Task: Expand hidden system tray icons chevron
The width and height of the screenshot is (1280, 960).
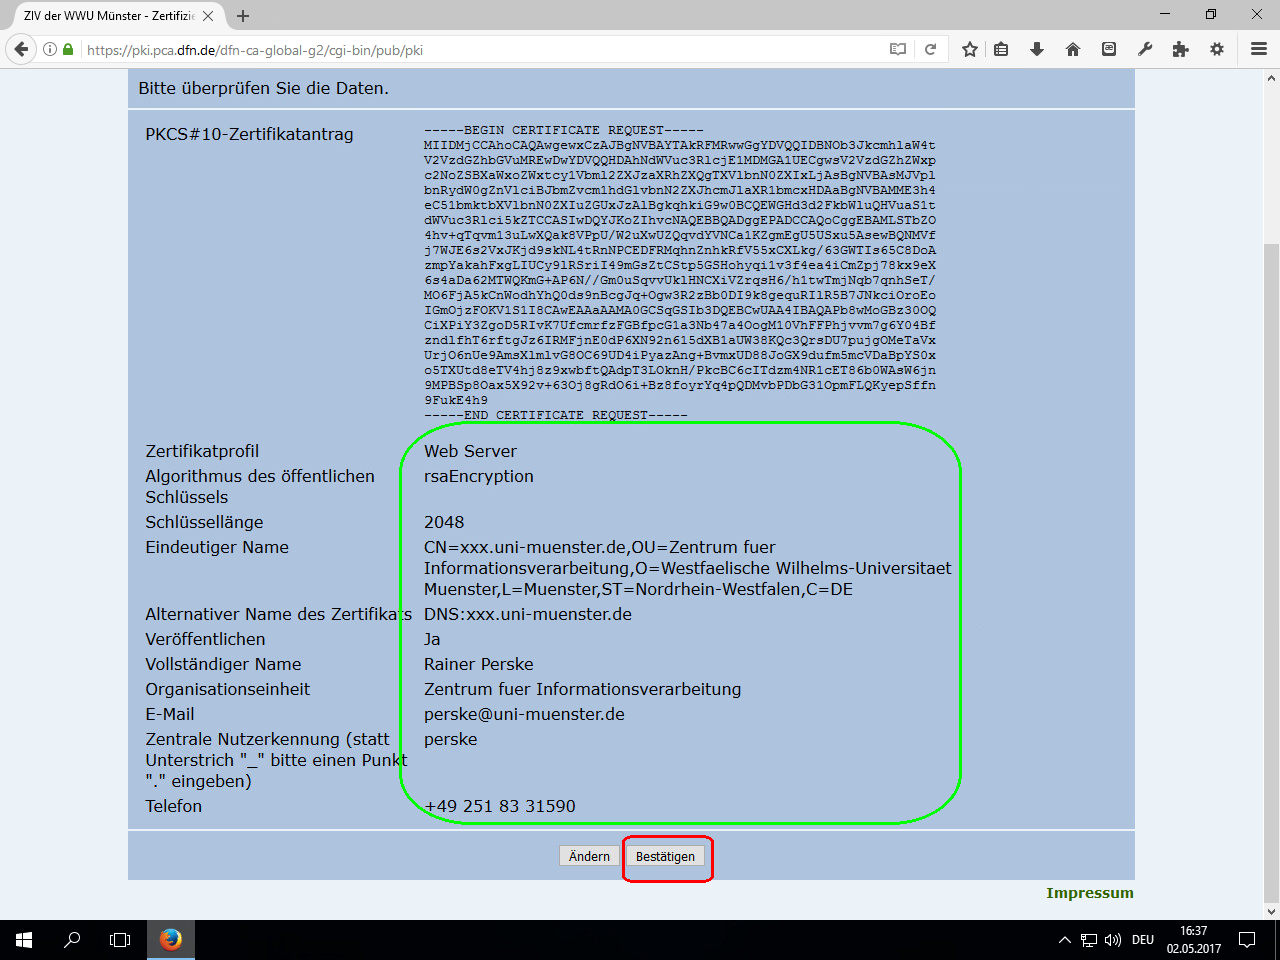Action: (1064, 940)
